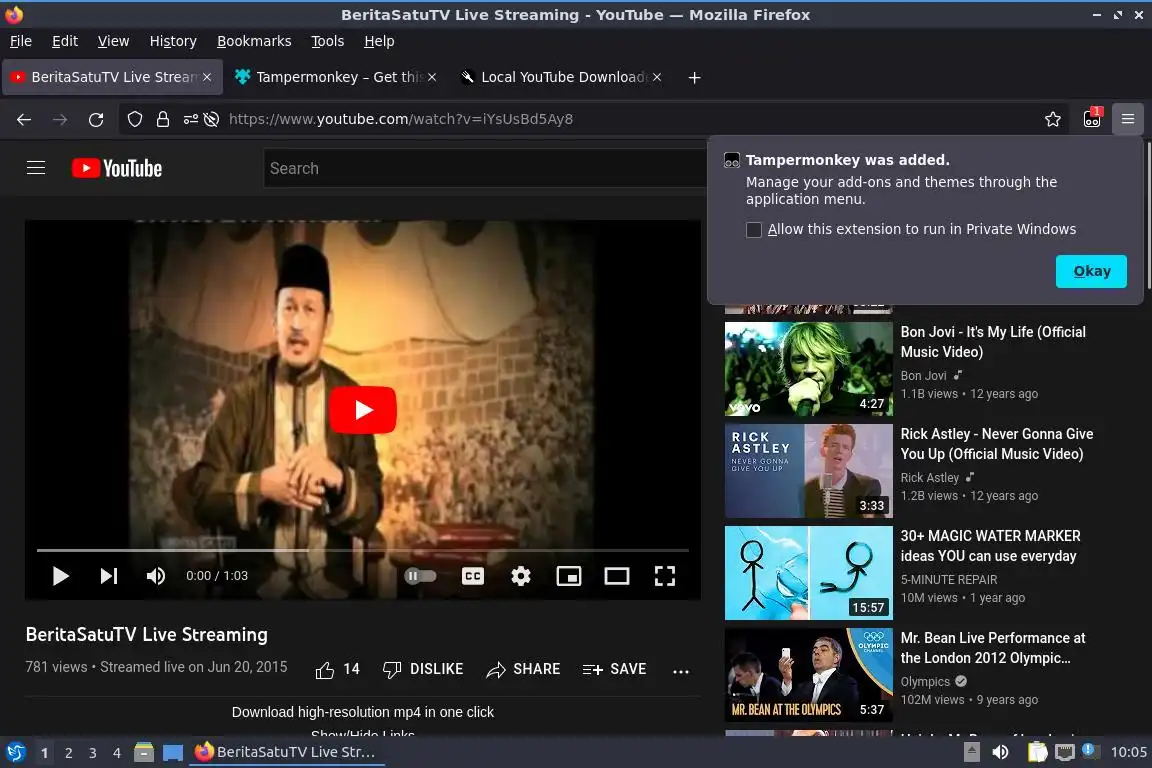The height and width of the screenshot is (768, 1152).
Task: Click the show desktop taskbar icon
Action: click(x=173, y=753)
